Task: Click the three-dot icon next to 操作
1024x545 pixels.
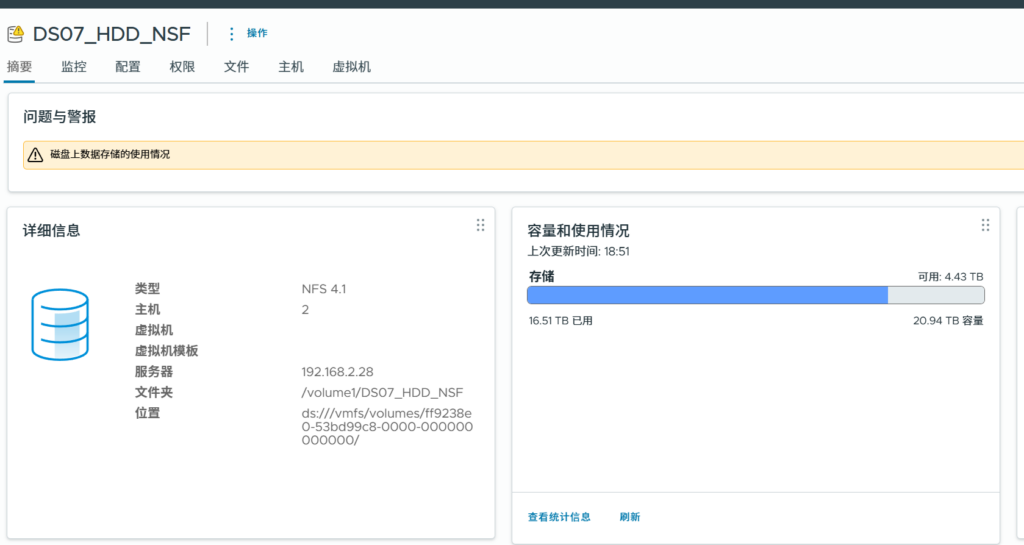Action: (x=232, y=34)
